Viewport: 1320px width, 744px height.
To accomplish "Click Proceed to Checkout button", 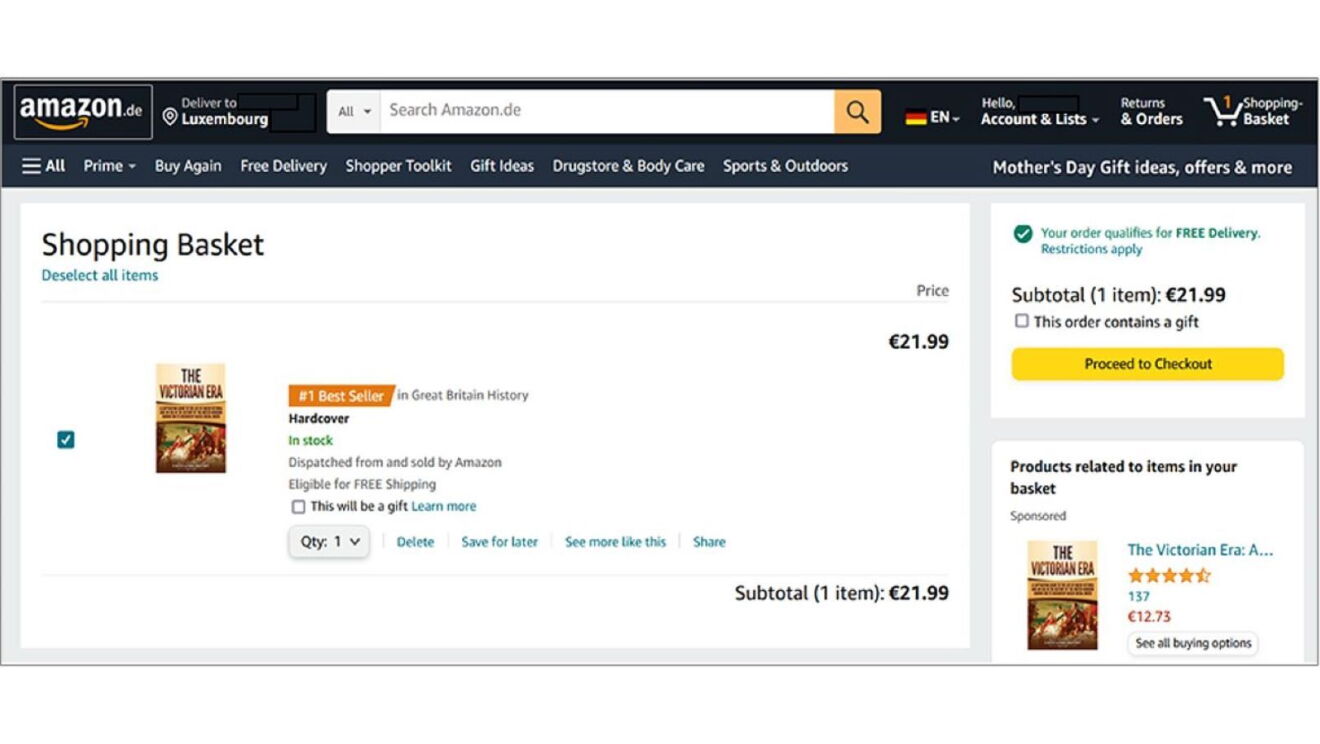I will click(x=1148, y=364).
